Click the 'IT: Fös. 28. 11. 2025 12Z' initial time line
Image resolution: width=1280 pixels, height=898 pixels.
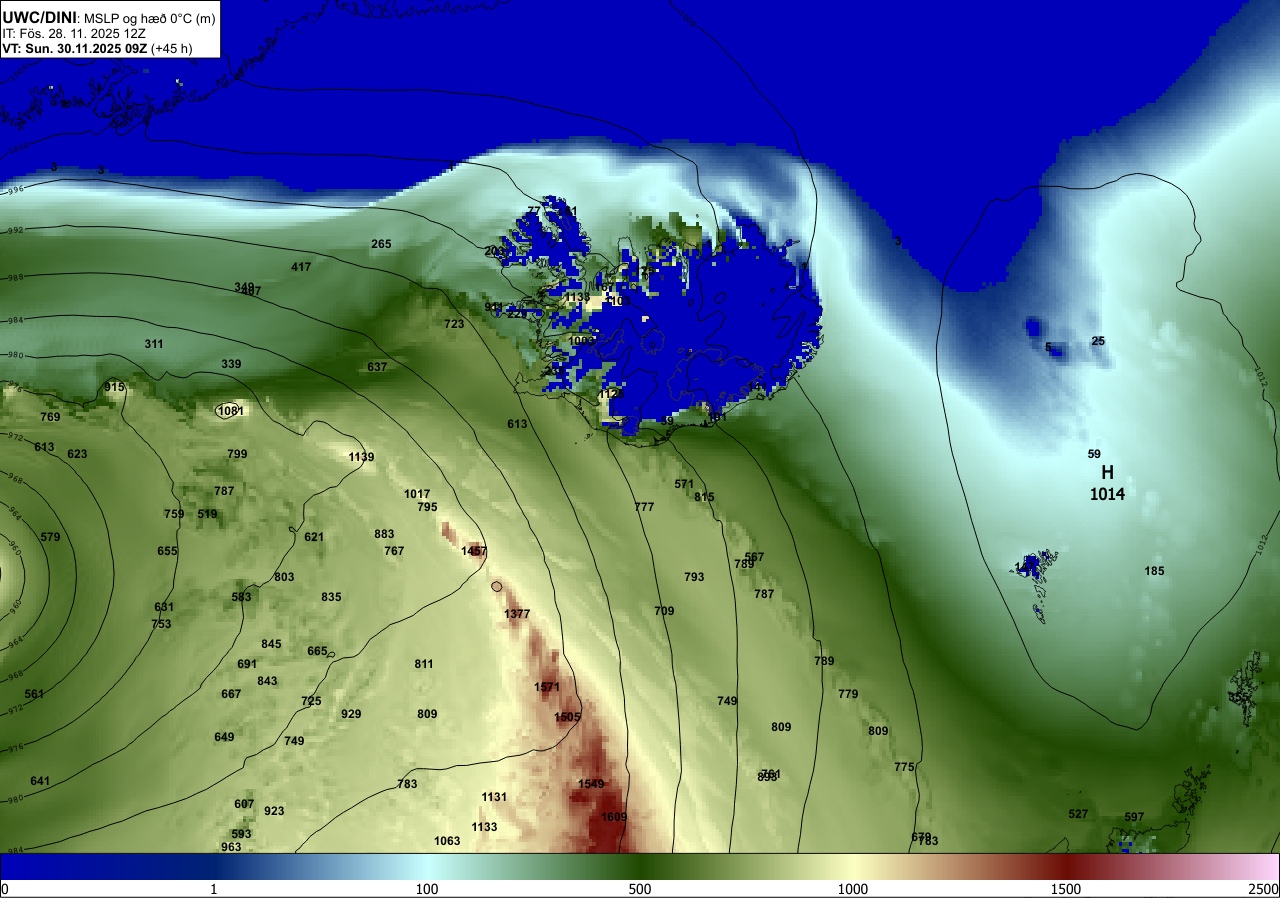point(73,32)
